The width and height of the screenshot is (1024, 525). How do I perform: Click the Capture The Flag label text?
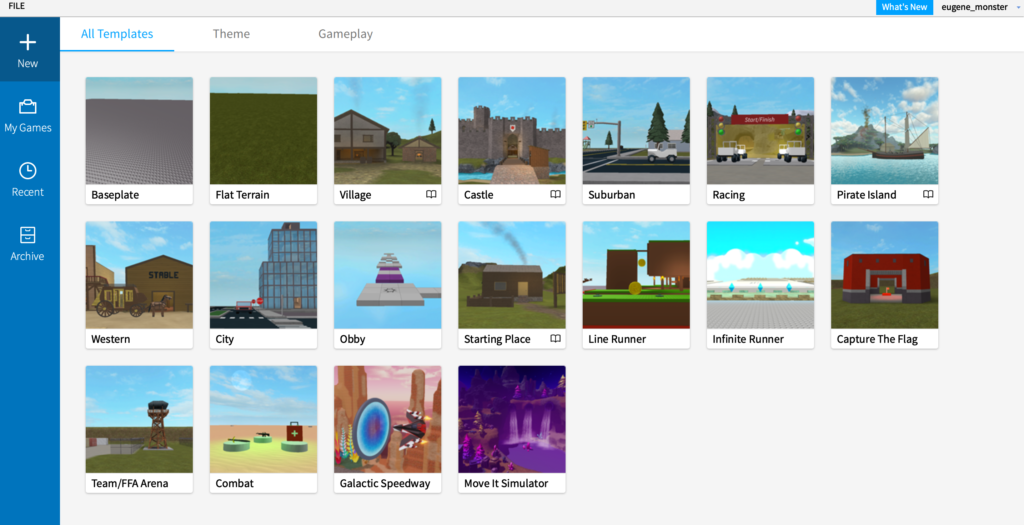pyautogui.click(x=877, y=339)
